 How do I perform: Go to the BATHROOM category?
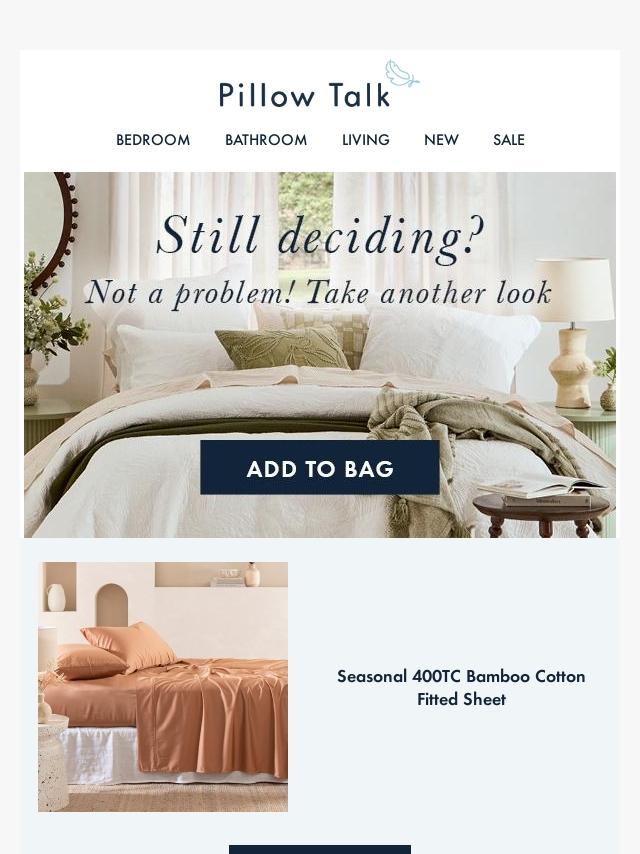click(266, 140)
